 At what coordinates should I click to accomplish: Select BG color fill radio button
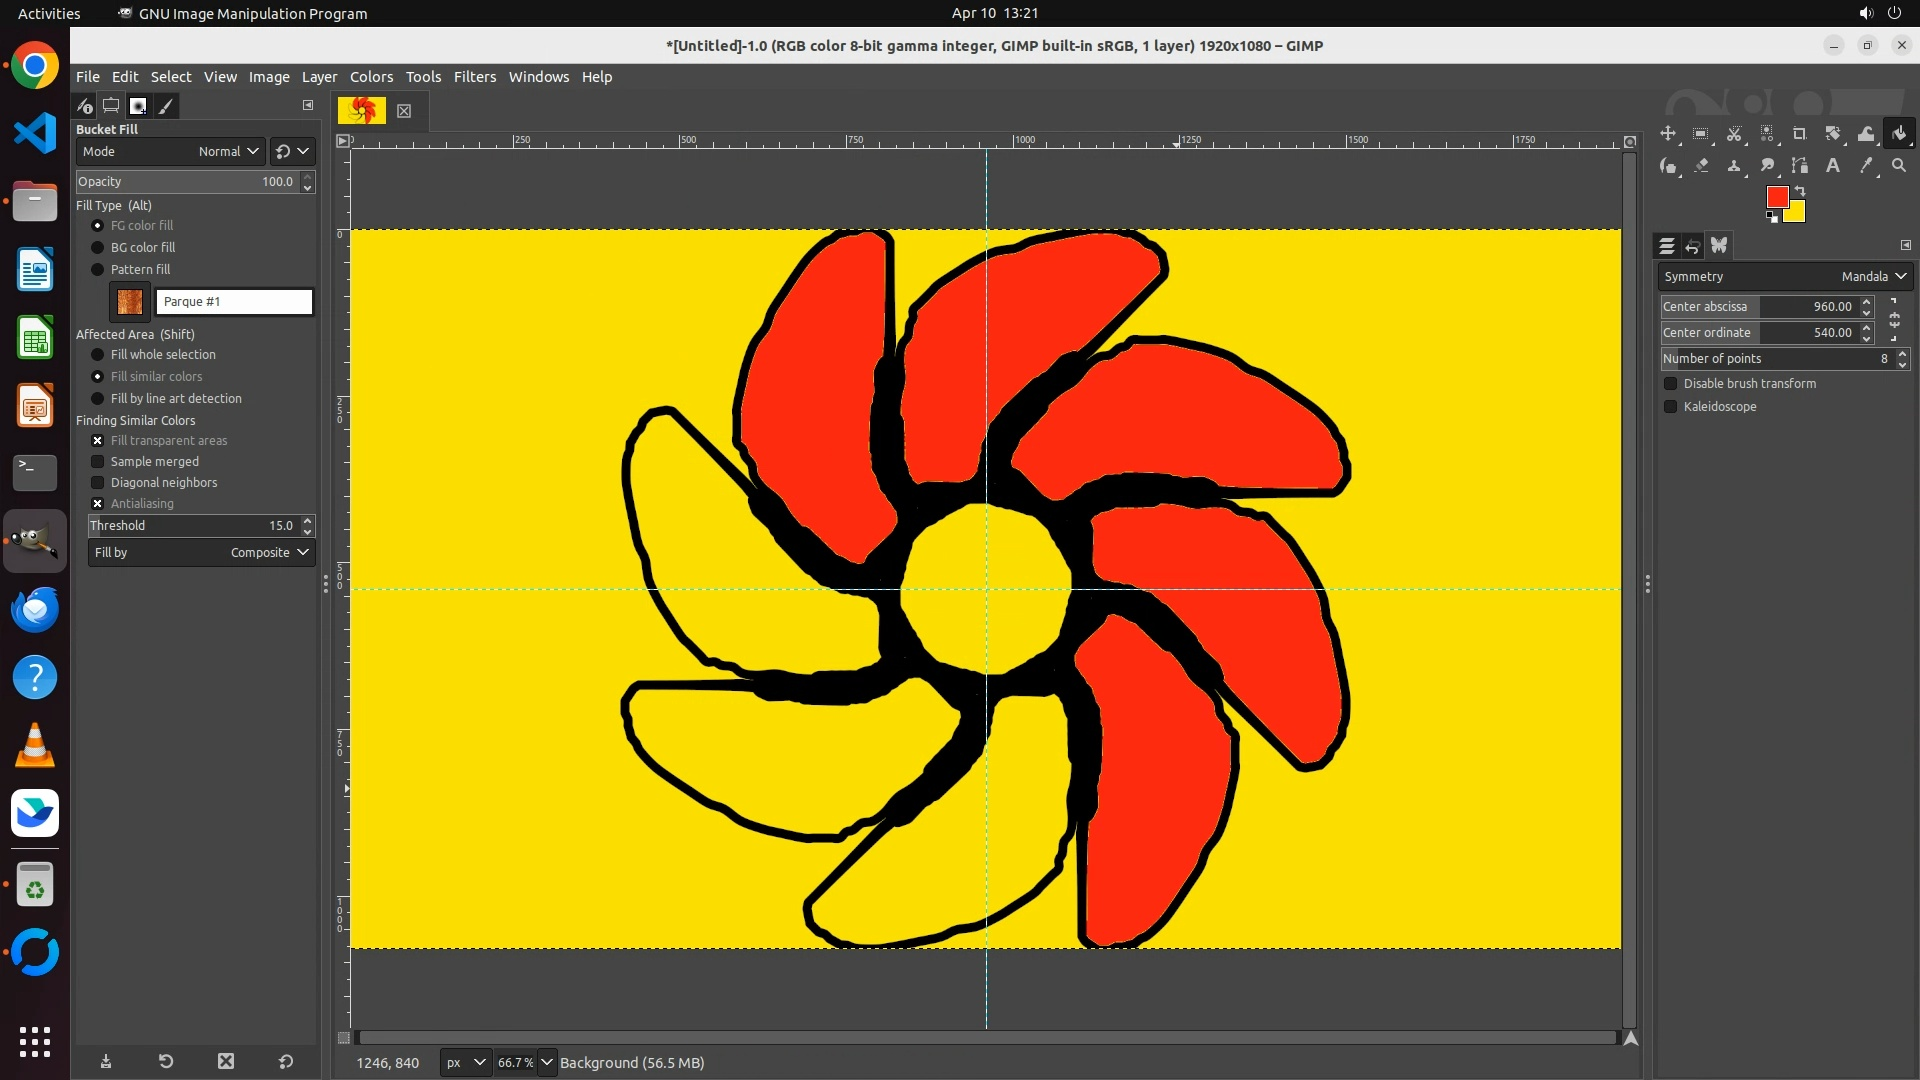tap(98, 248)
